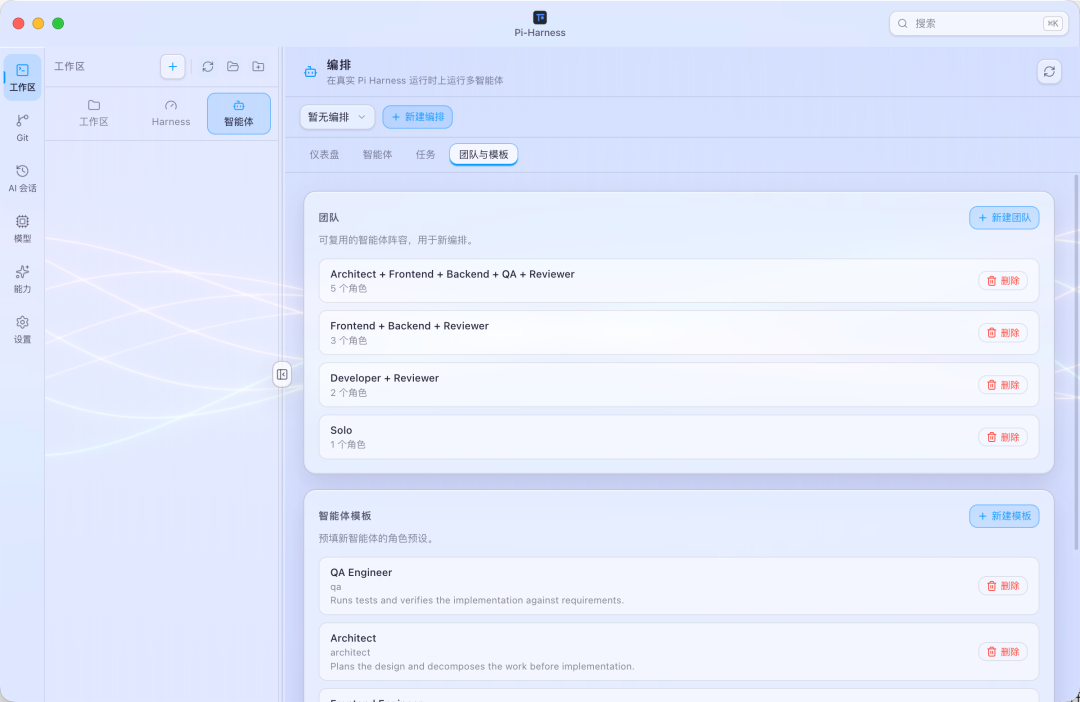Click the 新建编排 button
Viewport: 1080px width, 702px height.
(x=417, y=117)
